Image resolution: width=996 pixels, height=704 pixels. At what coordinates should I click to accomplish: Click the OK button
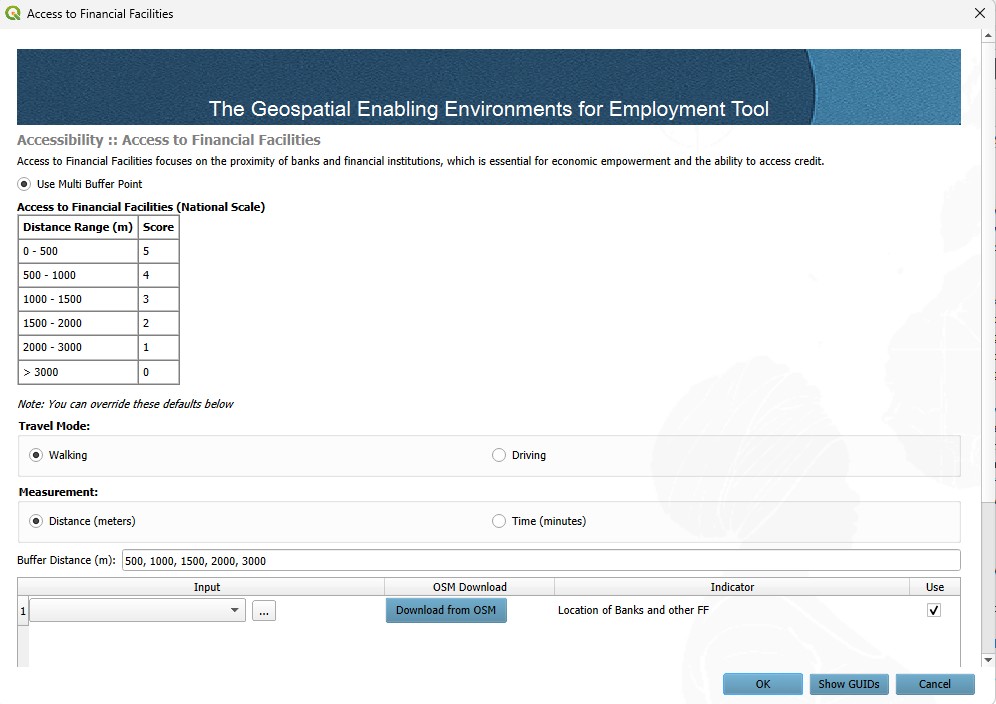click(x=762, y=684)
